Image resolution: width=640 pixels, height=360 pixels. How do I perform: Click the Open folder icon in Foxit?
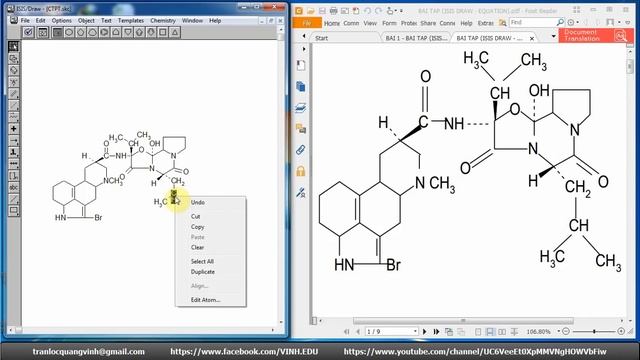(311, 11)
